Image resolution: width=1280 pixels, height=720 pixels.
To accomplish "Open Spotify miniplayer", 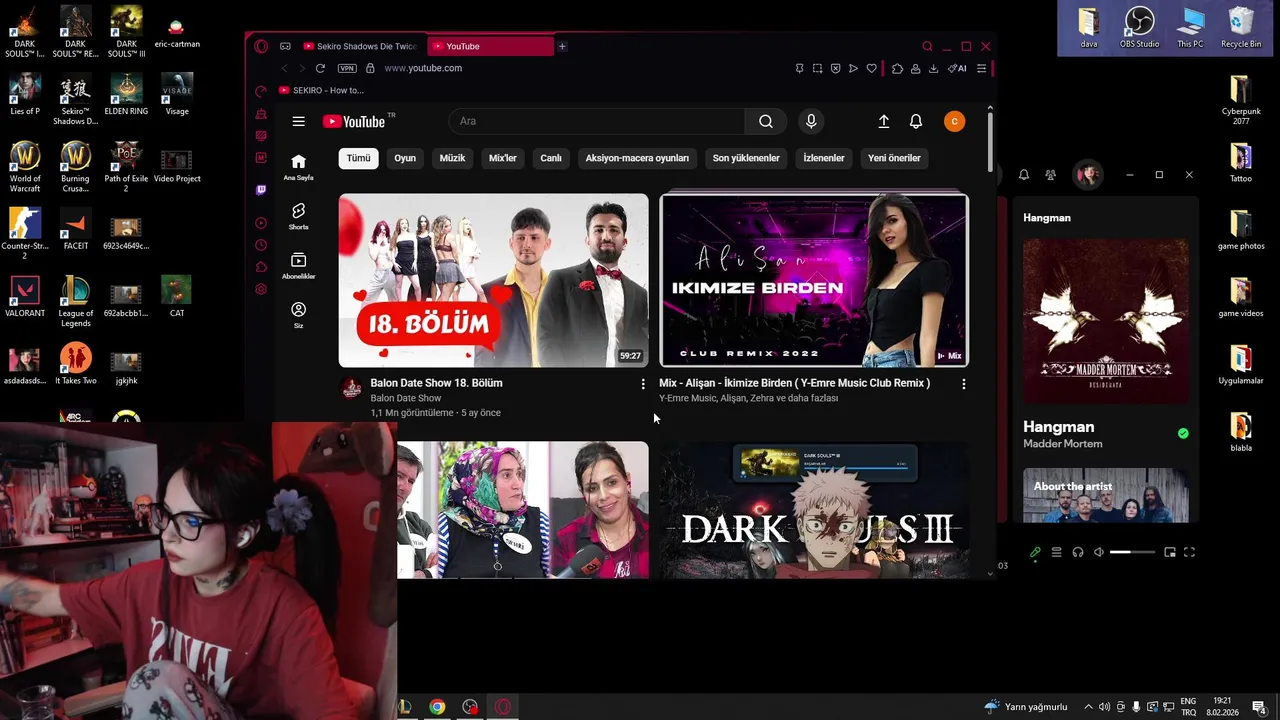I will [1169, 552].
